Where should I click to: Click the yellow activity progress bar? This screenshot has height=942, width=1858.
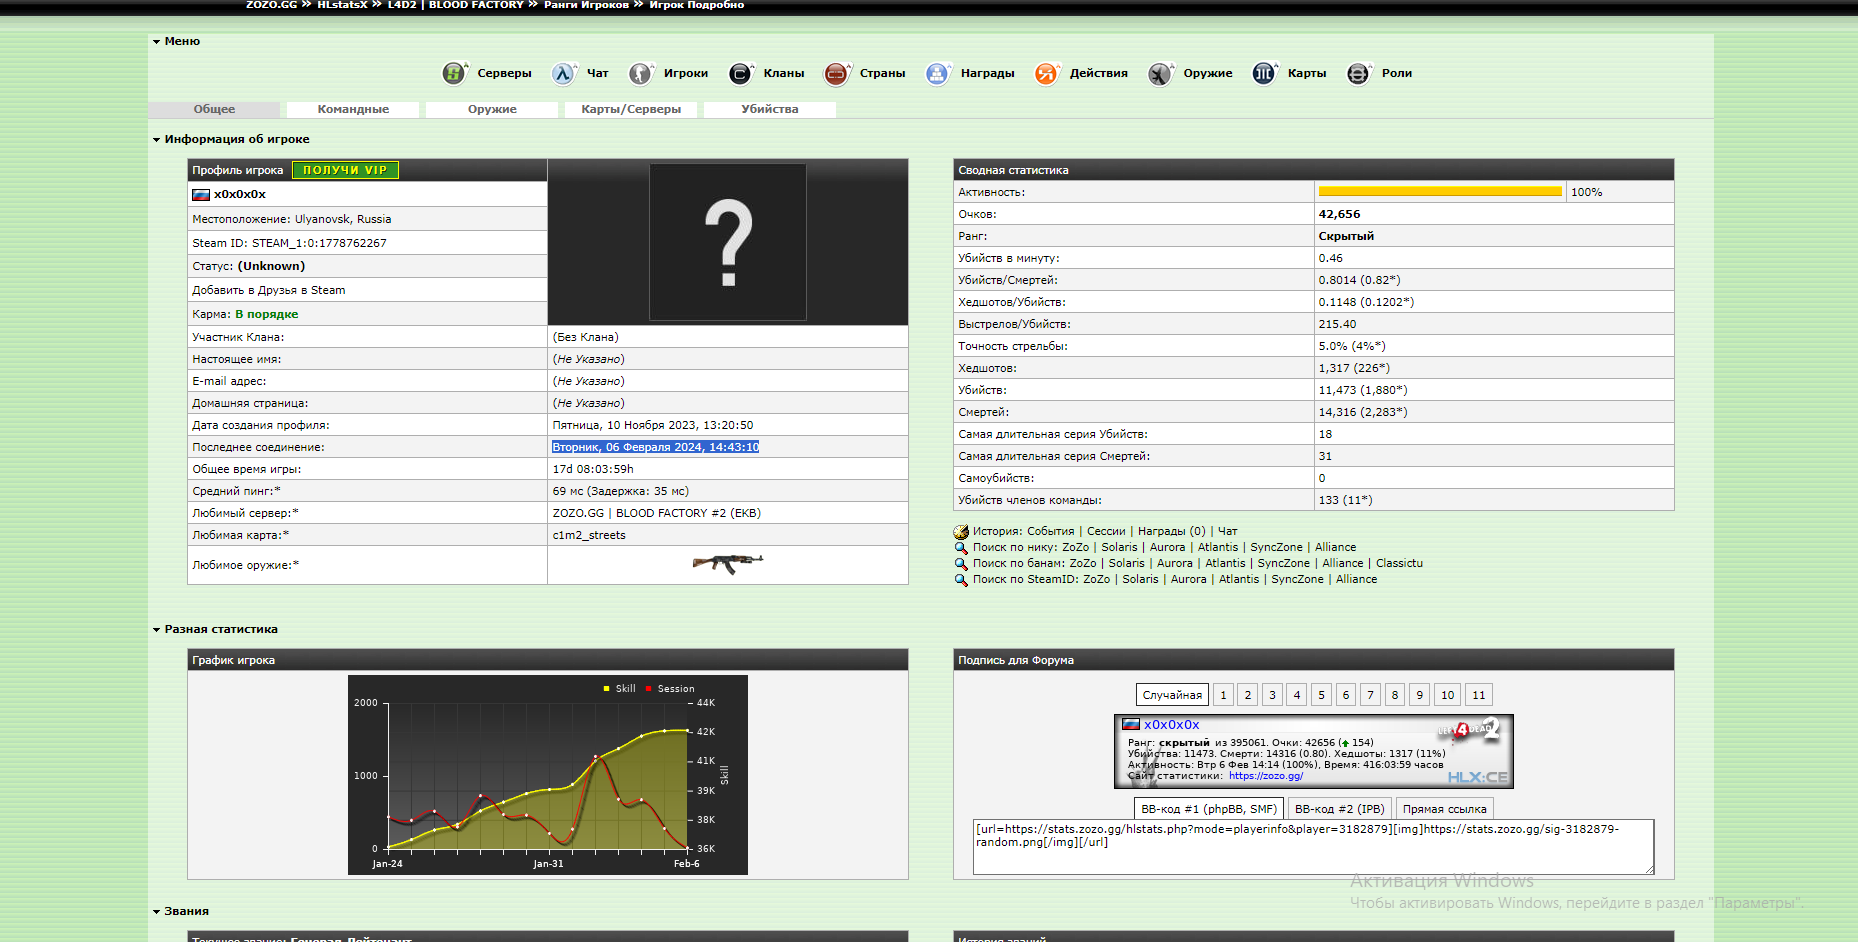[1439, 191]
